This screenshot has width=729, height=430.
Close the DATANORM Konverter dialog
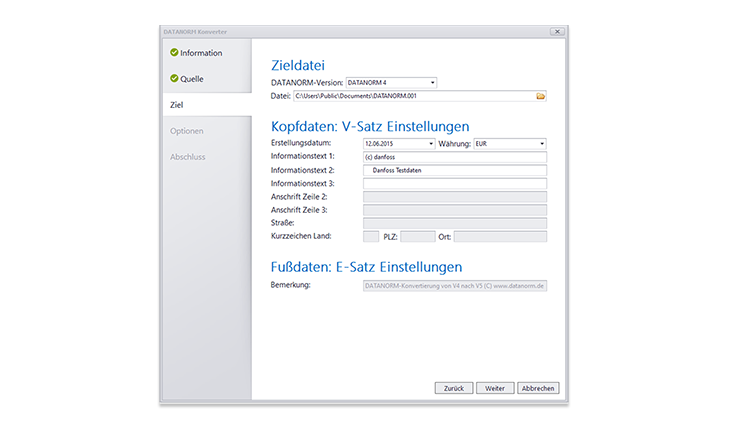point(557,32)
